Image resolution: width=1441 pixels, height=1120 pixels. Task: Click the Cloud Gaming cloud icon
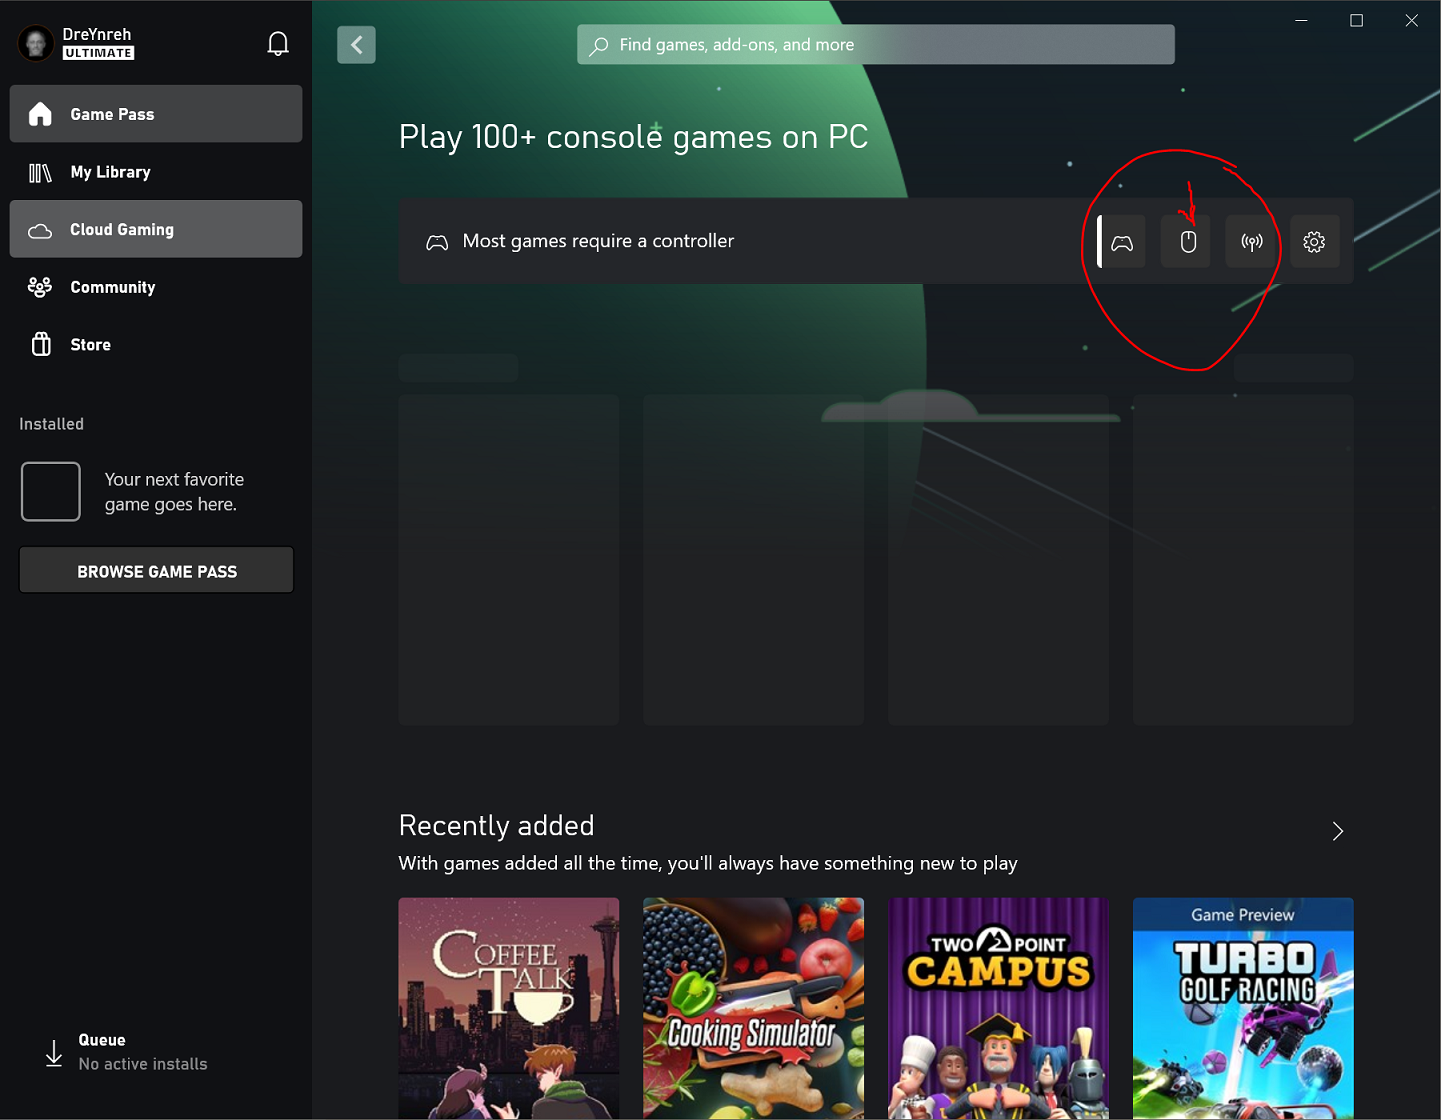40,231
